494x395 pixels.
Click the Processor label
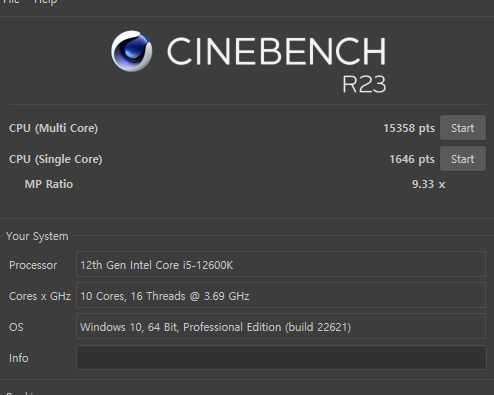pyautogui.click(x=33, y=265)
